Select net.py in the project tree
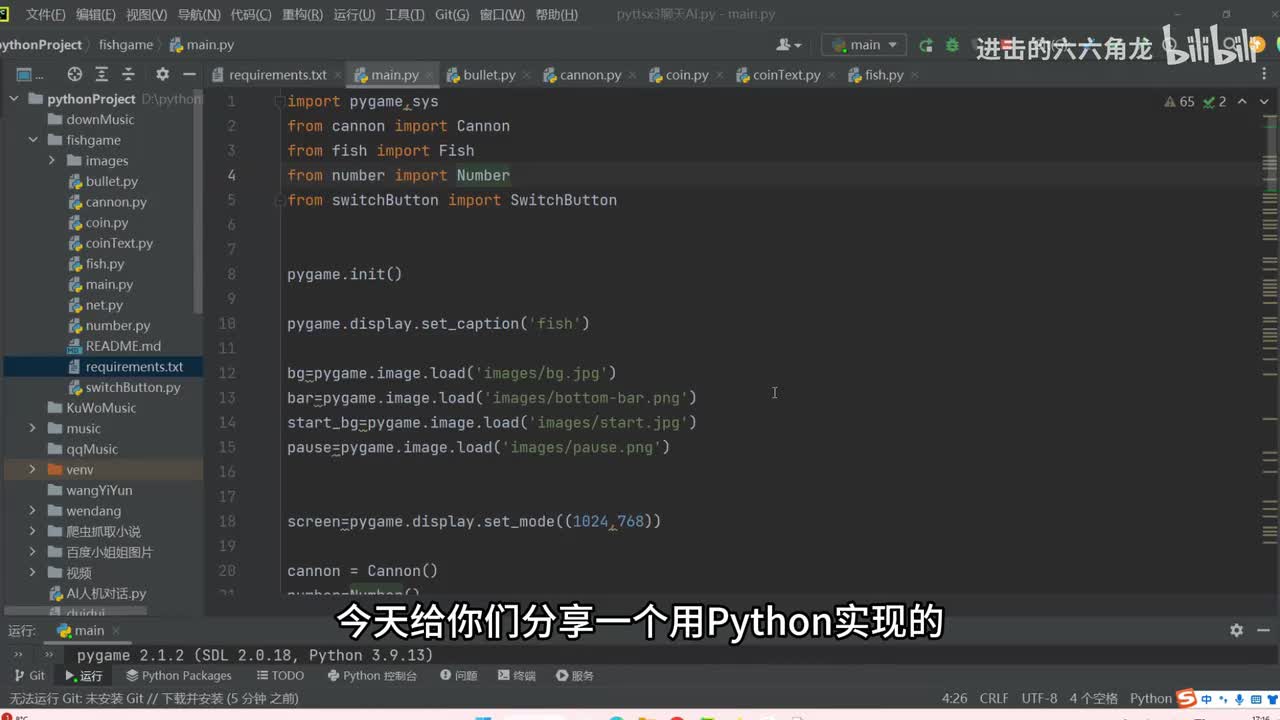 [x=104, y=305]
